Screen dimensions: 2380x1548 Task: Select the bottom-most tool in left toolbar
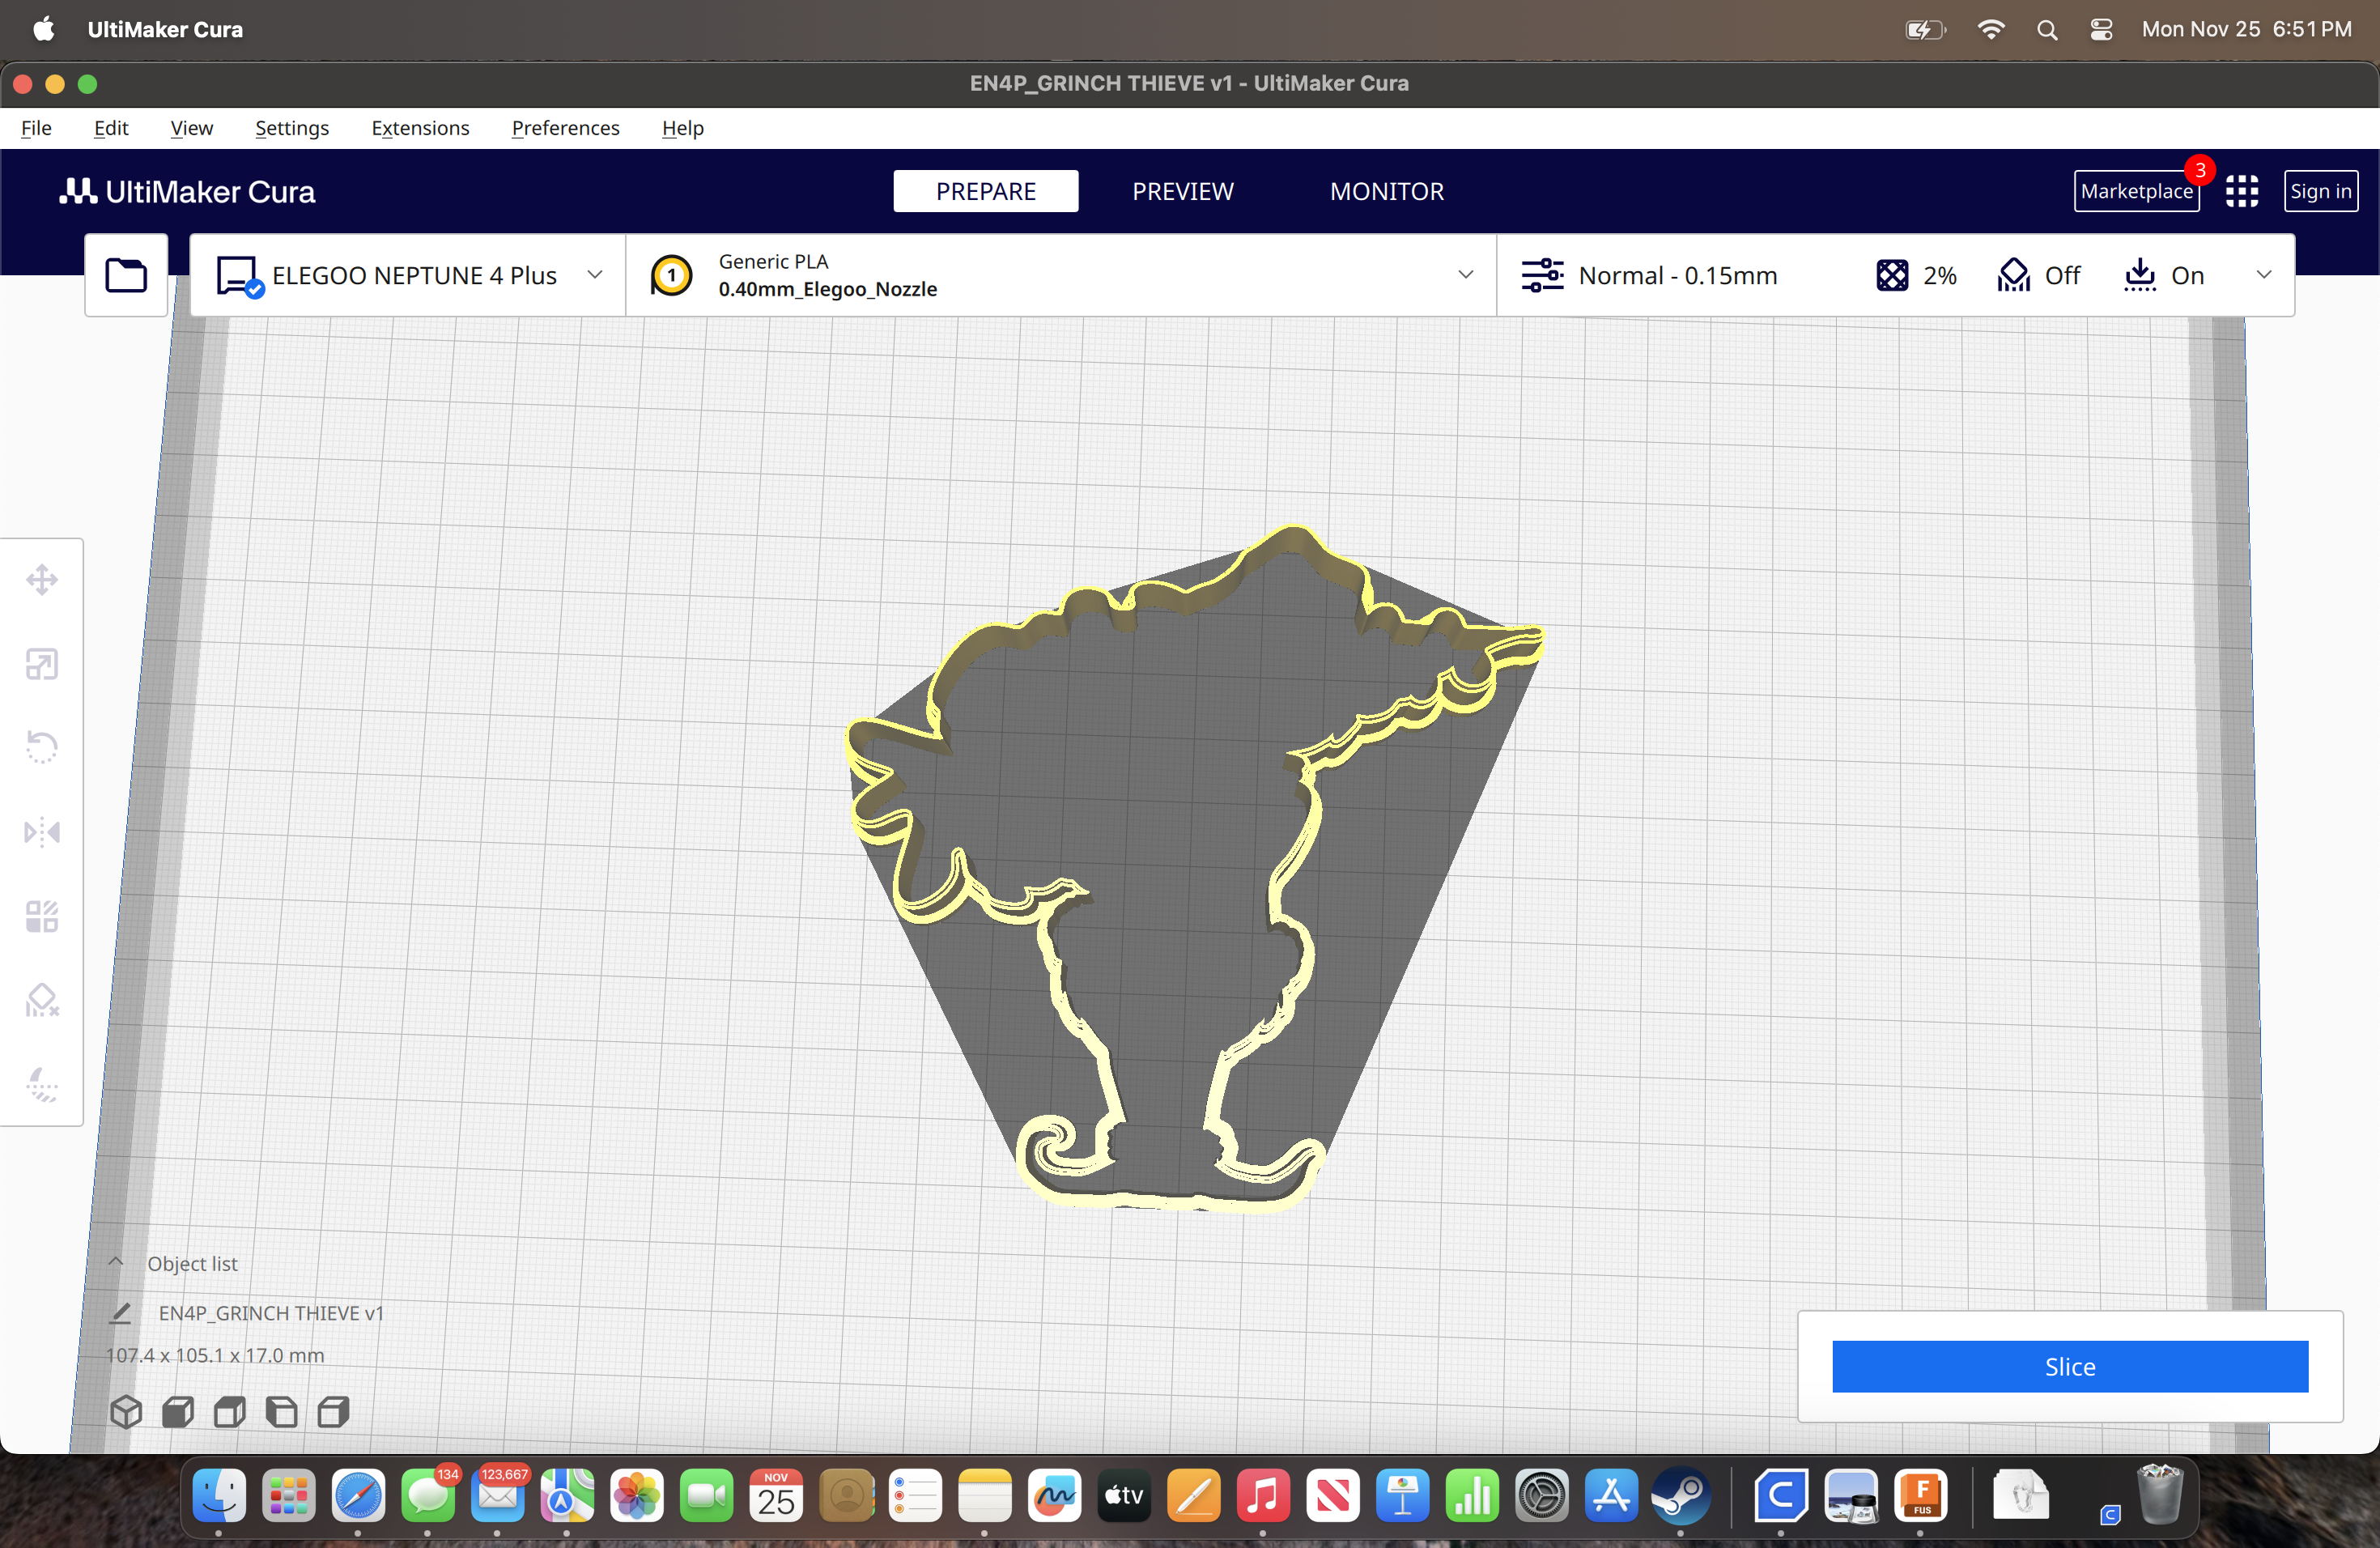click(42, 1084)
